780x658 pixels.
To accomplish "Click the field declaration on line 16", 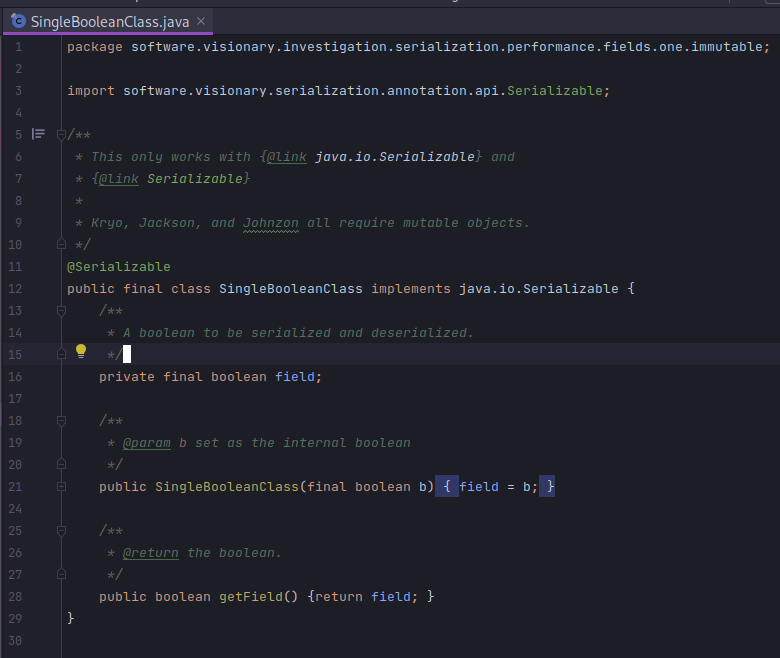I will pos(210,376).
